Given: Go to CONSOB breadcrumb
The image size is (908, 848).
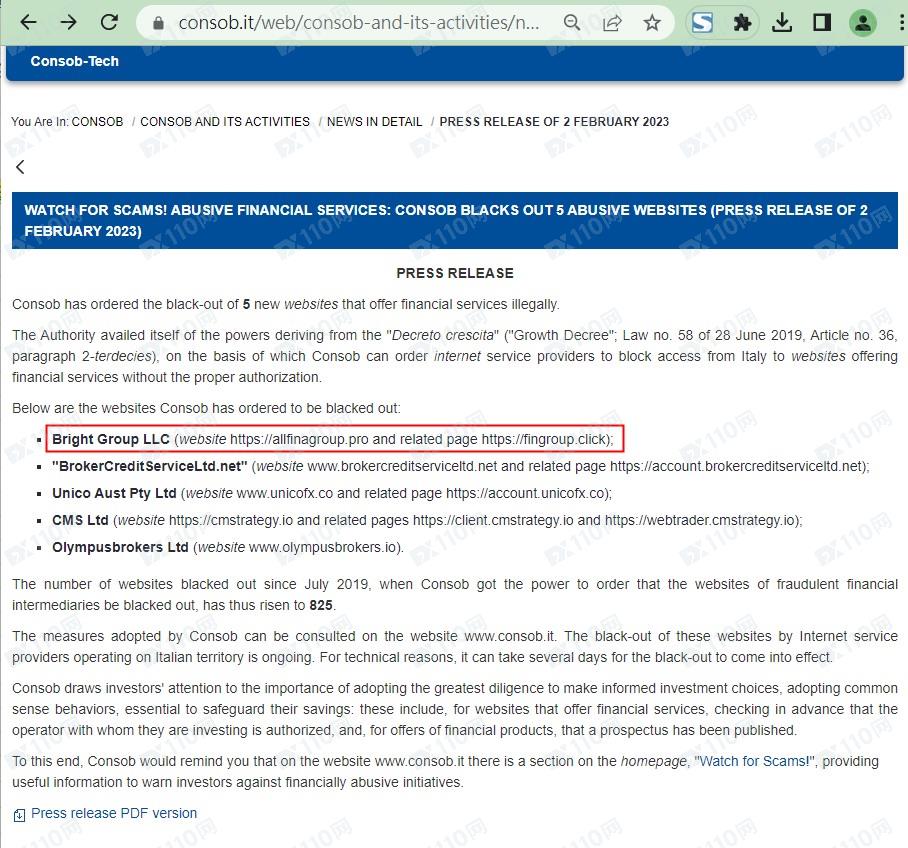Looking at the screenshot, I should click(x=97, y=122).
